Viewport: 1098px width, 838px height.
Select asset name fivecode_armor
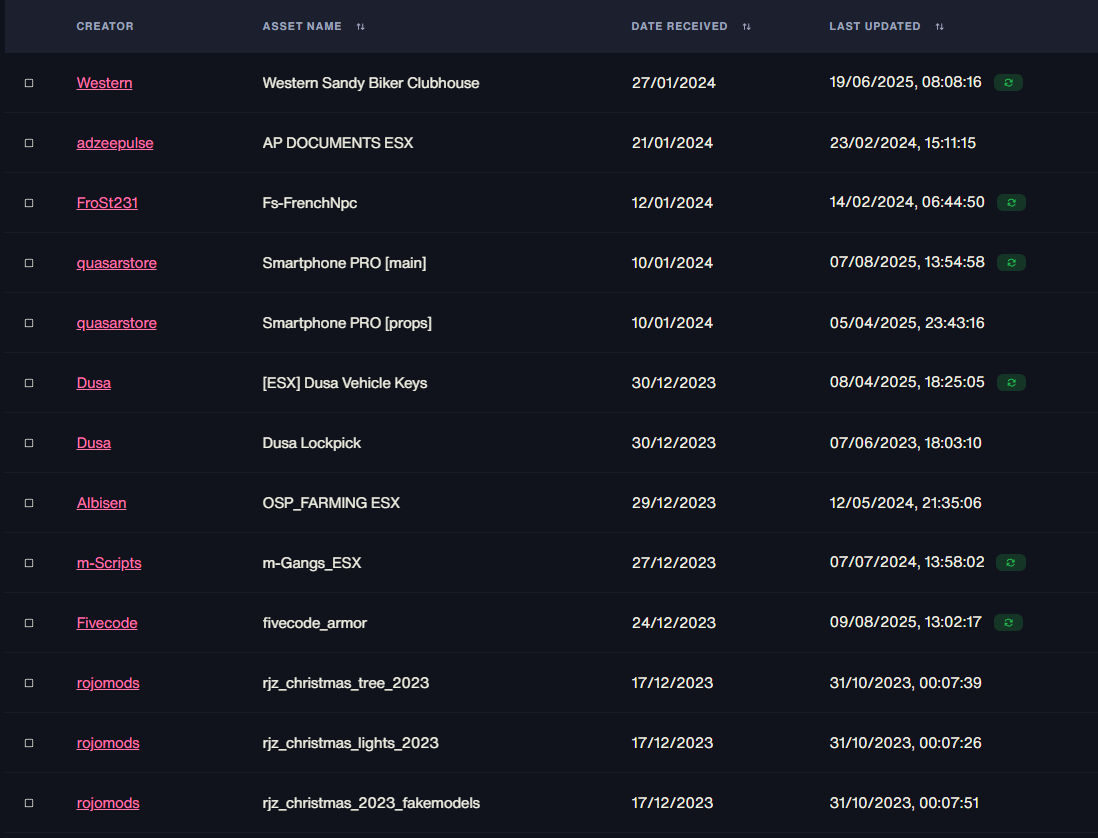click(x=314, y=623)
